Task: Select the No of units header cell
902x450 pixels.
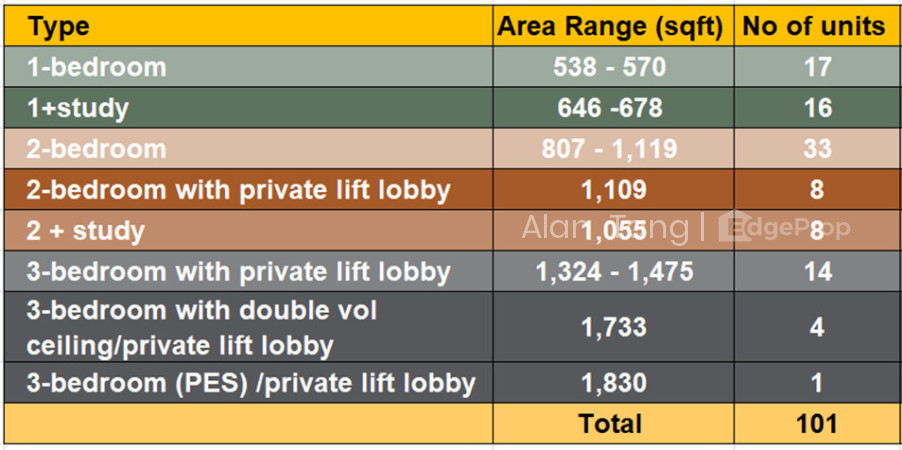Action: point(817,26)
